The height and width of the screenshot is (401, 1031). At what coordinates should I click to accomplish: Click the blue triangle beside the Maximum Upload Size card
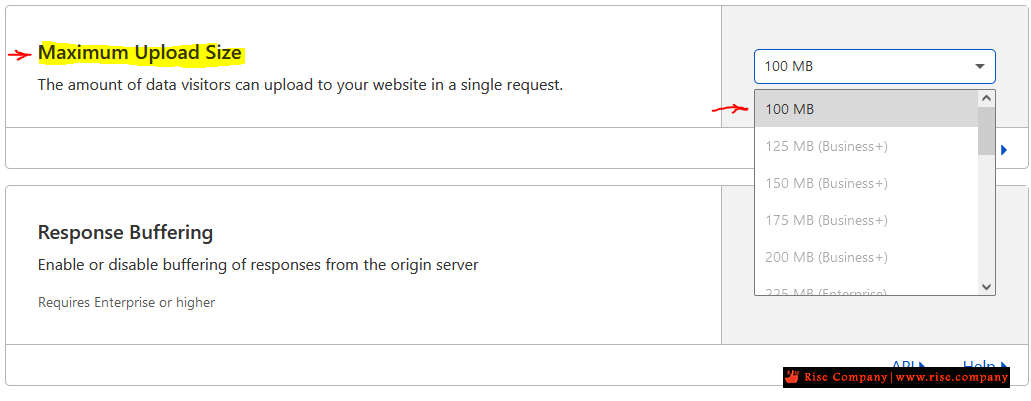pos(1004,150)
